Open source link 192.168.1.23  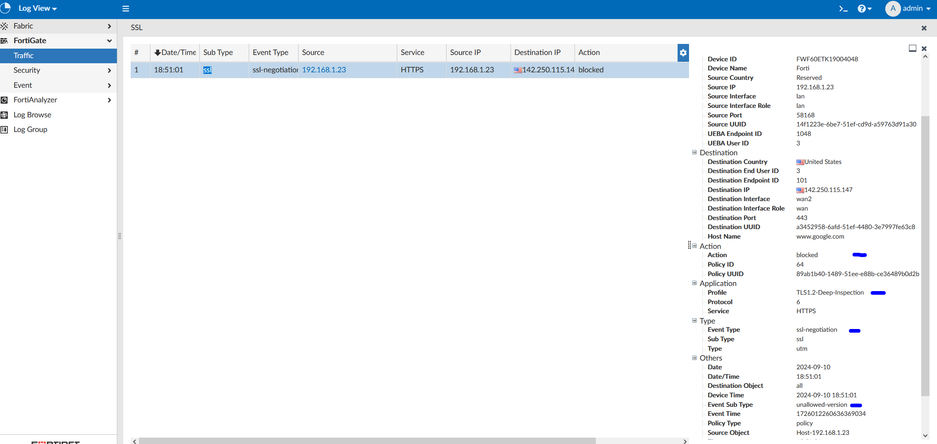(x=324, y=70)
